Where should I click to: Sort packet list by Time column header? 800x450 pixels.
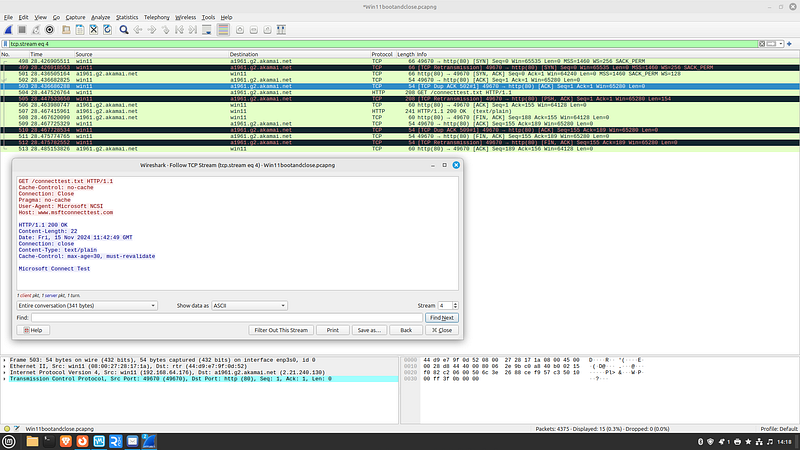click(51, 54)
